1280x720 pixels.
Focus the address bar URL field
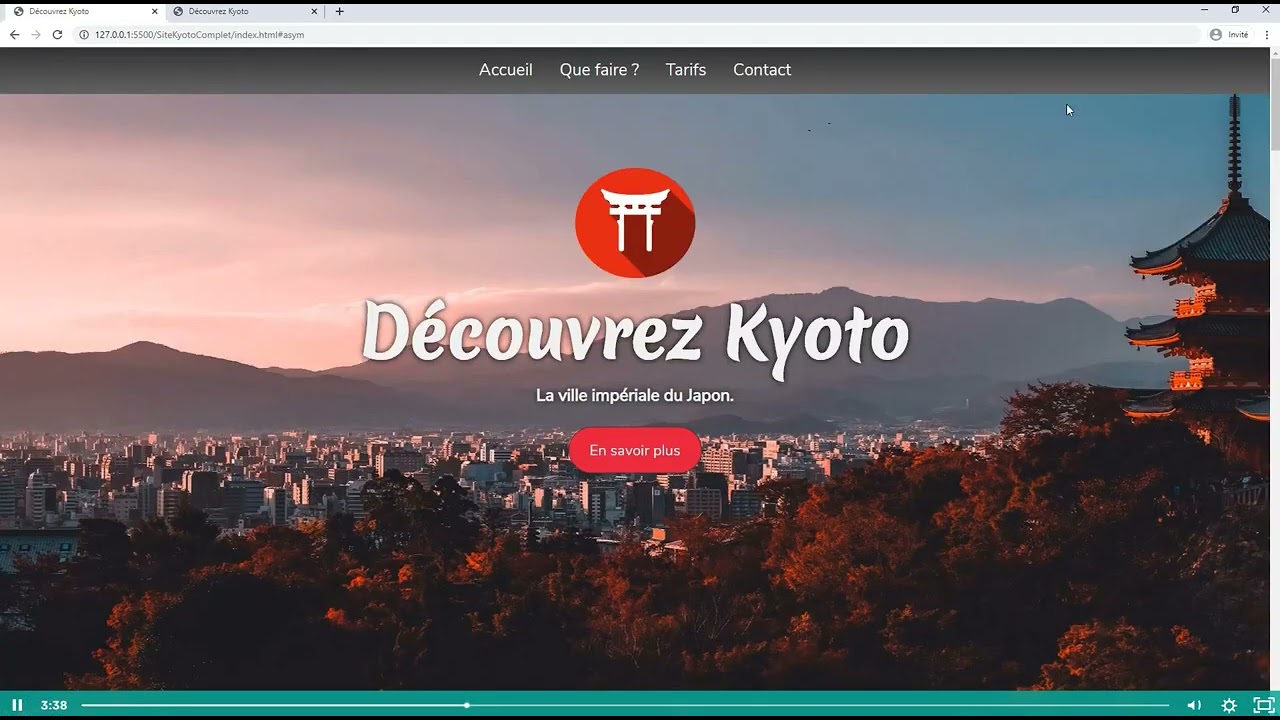[x=640, y=34]
